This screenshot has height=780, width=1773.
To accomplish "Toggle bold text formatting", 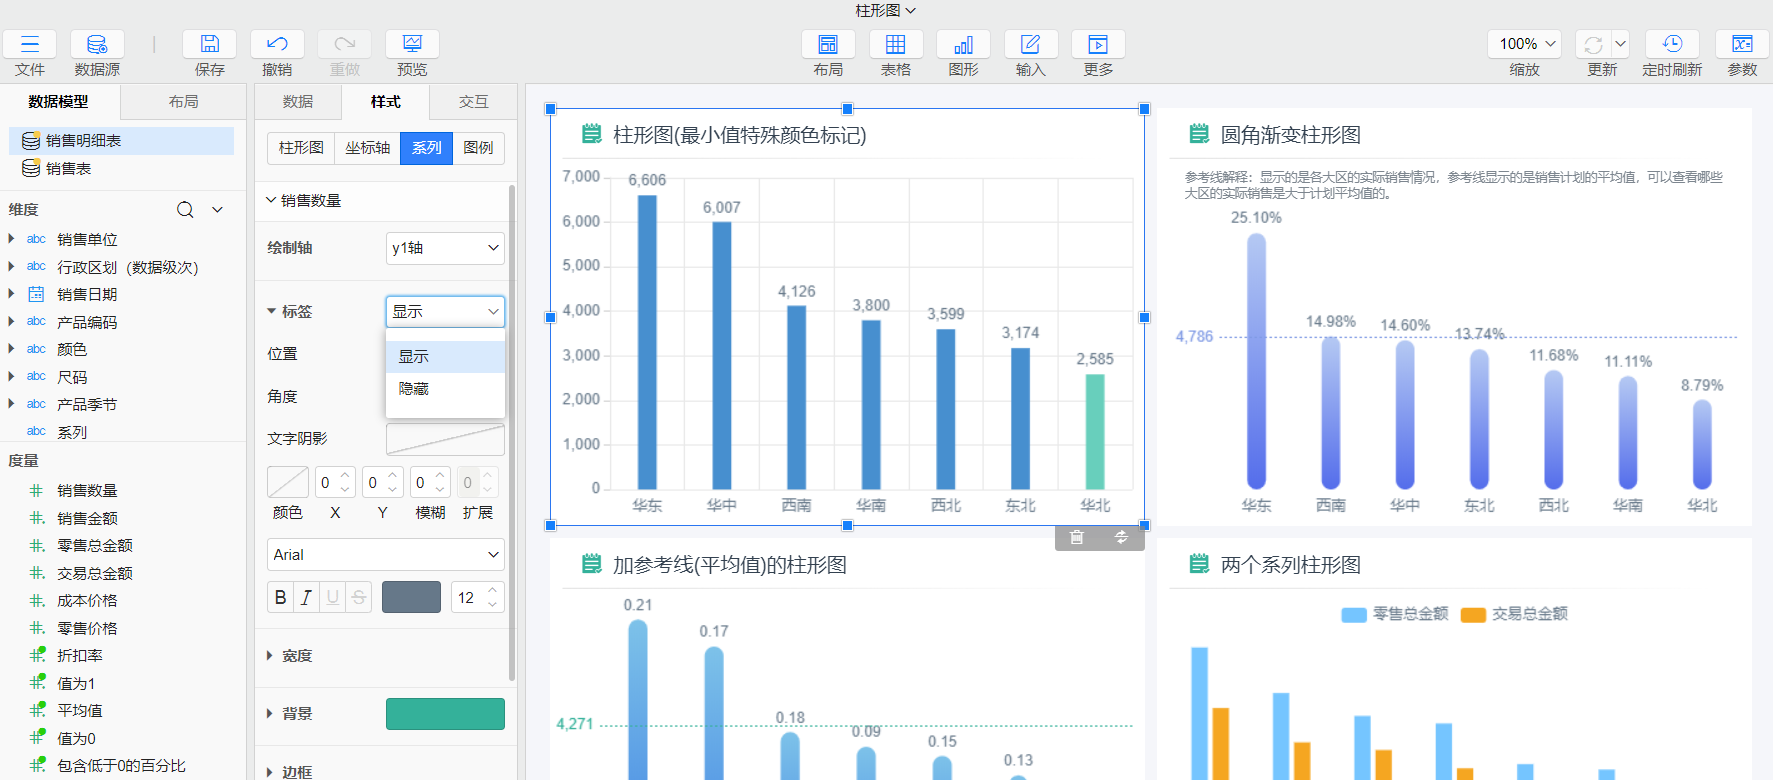I will [x=280, y=597].
